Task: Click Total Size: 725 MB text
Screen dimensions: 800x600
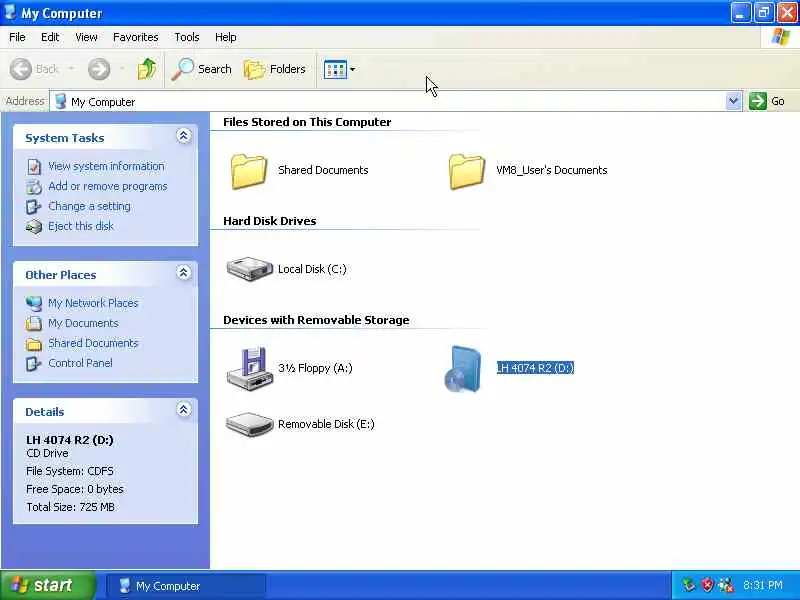Action: tap(70, 507)
